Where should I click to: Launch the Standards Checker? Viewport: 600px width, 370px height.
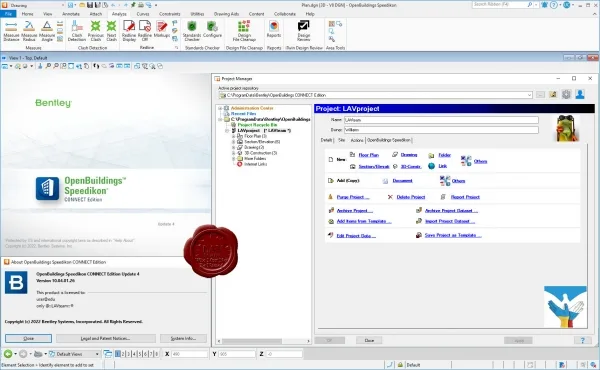coord(192,31)
